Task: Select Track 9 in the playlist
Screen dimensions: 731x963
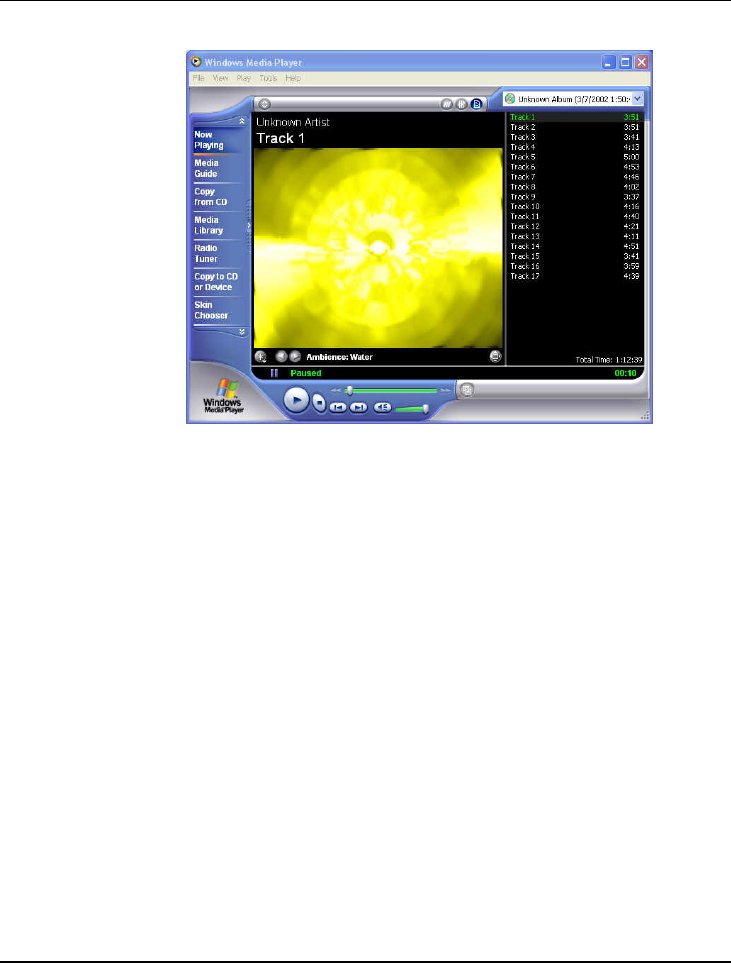Action: (x=574, y=197)
